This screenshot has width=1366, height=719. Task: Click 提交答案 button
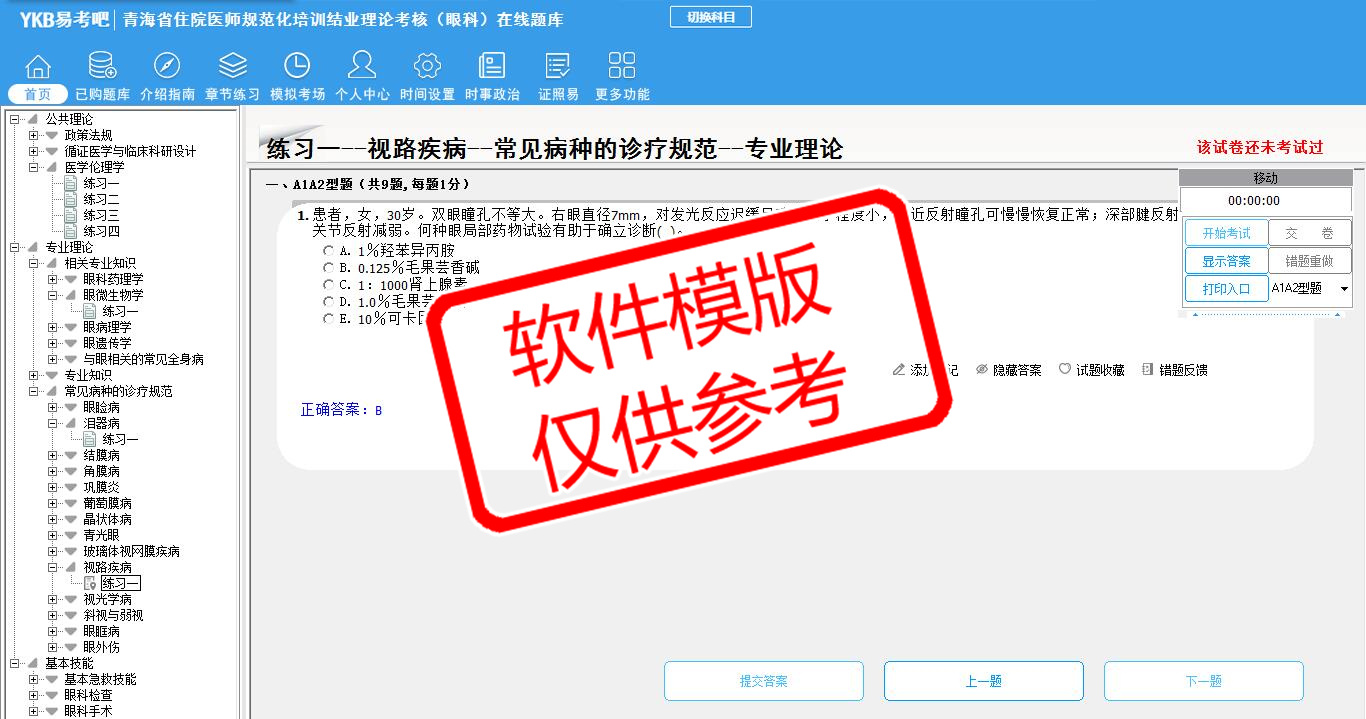click(764, 681)
